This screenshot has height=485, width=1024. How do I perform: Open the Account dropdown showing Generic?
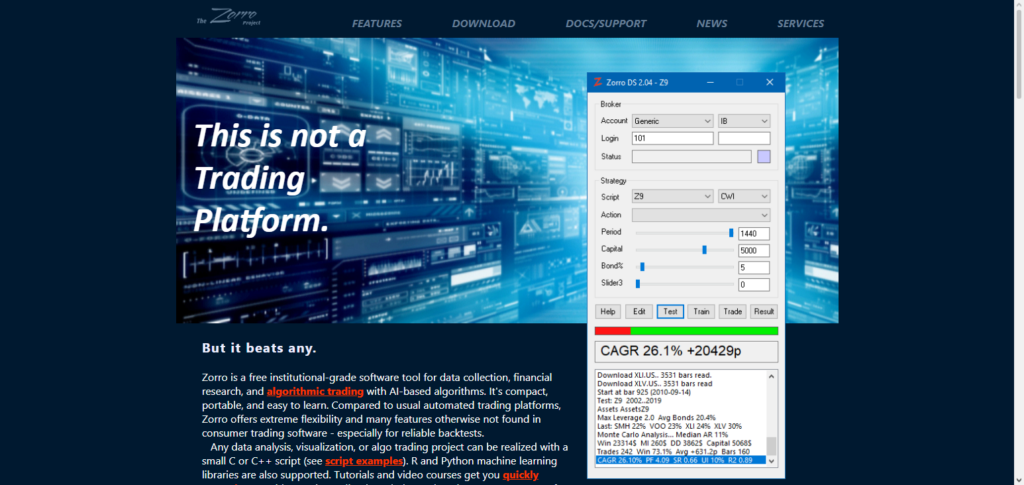[x=672, y=121]
